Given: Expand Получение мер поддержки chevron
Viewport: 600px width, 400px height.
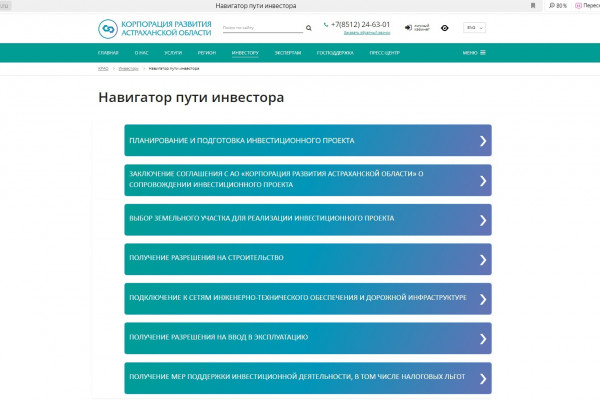Looking at the screenshot, I should coord(483,379).
